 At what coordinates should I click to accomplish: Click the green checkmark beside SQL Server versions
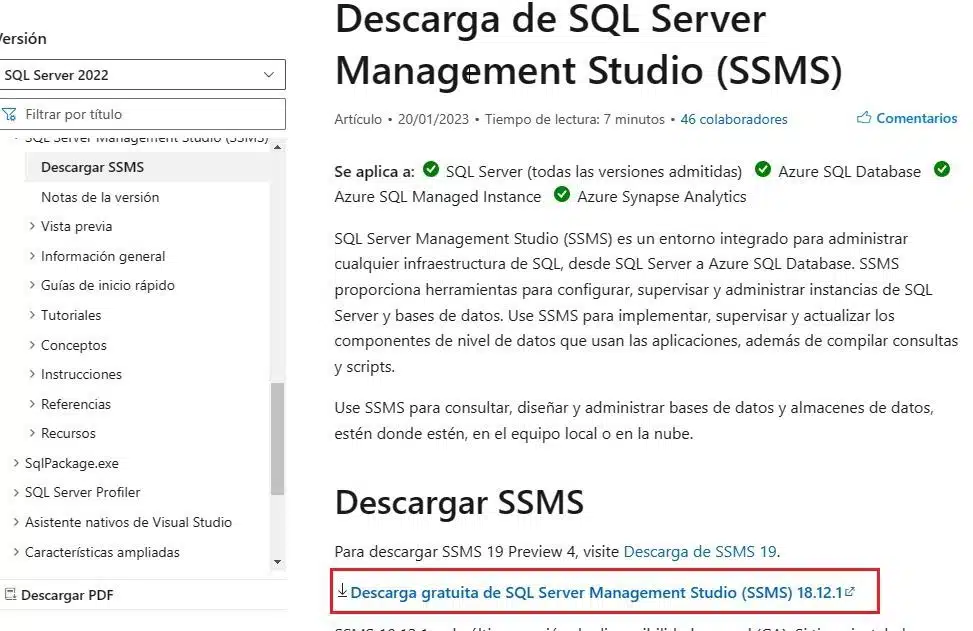pos(430,171)
